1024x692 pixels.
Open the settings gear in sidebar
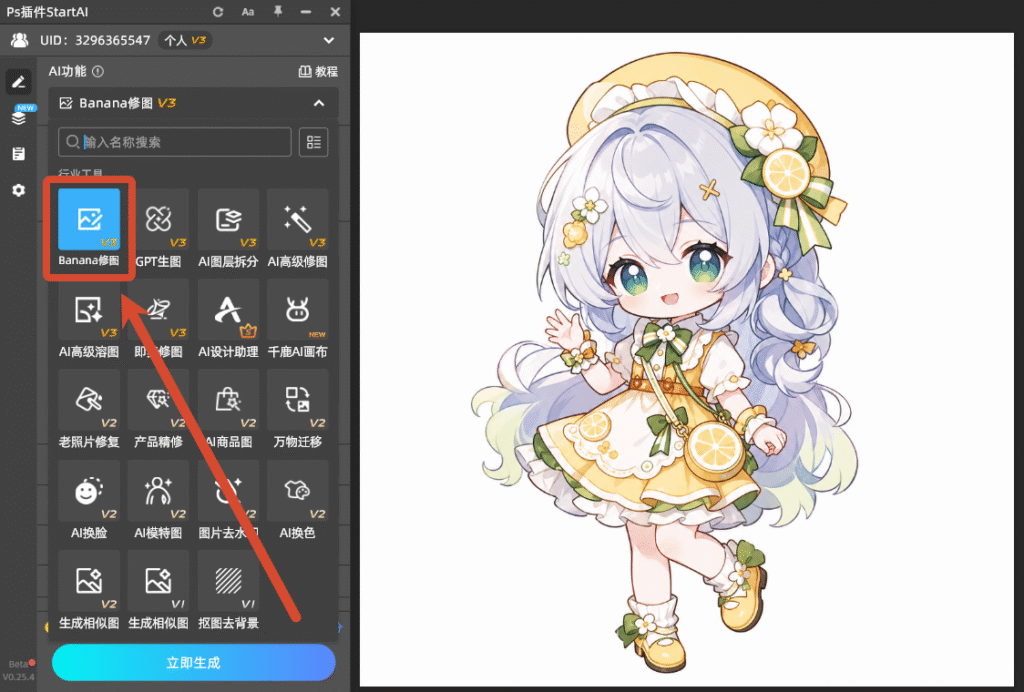[18, 190]
